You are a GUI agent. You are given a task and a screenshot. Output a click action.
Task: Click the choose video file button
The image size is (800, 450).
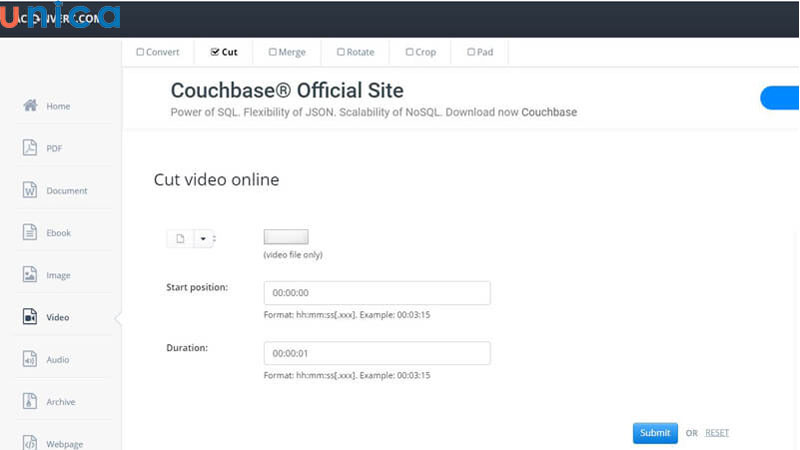(x=286, y=237)
